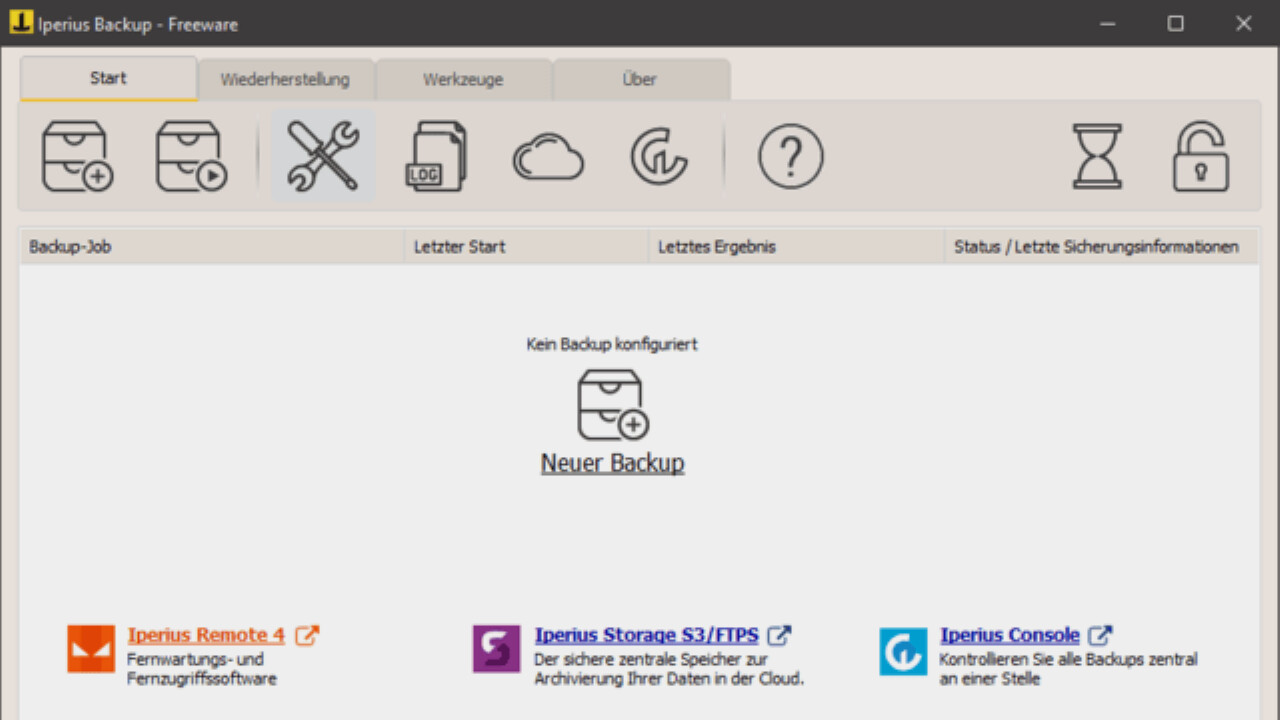
Task: Open the Iperius Storage S3/FTPS link
Action: tap(649, 635)
